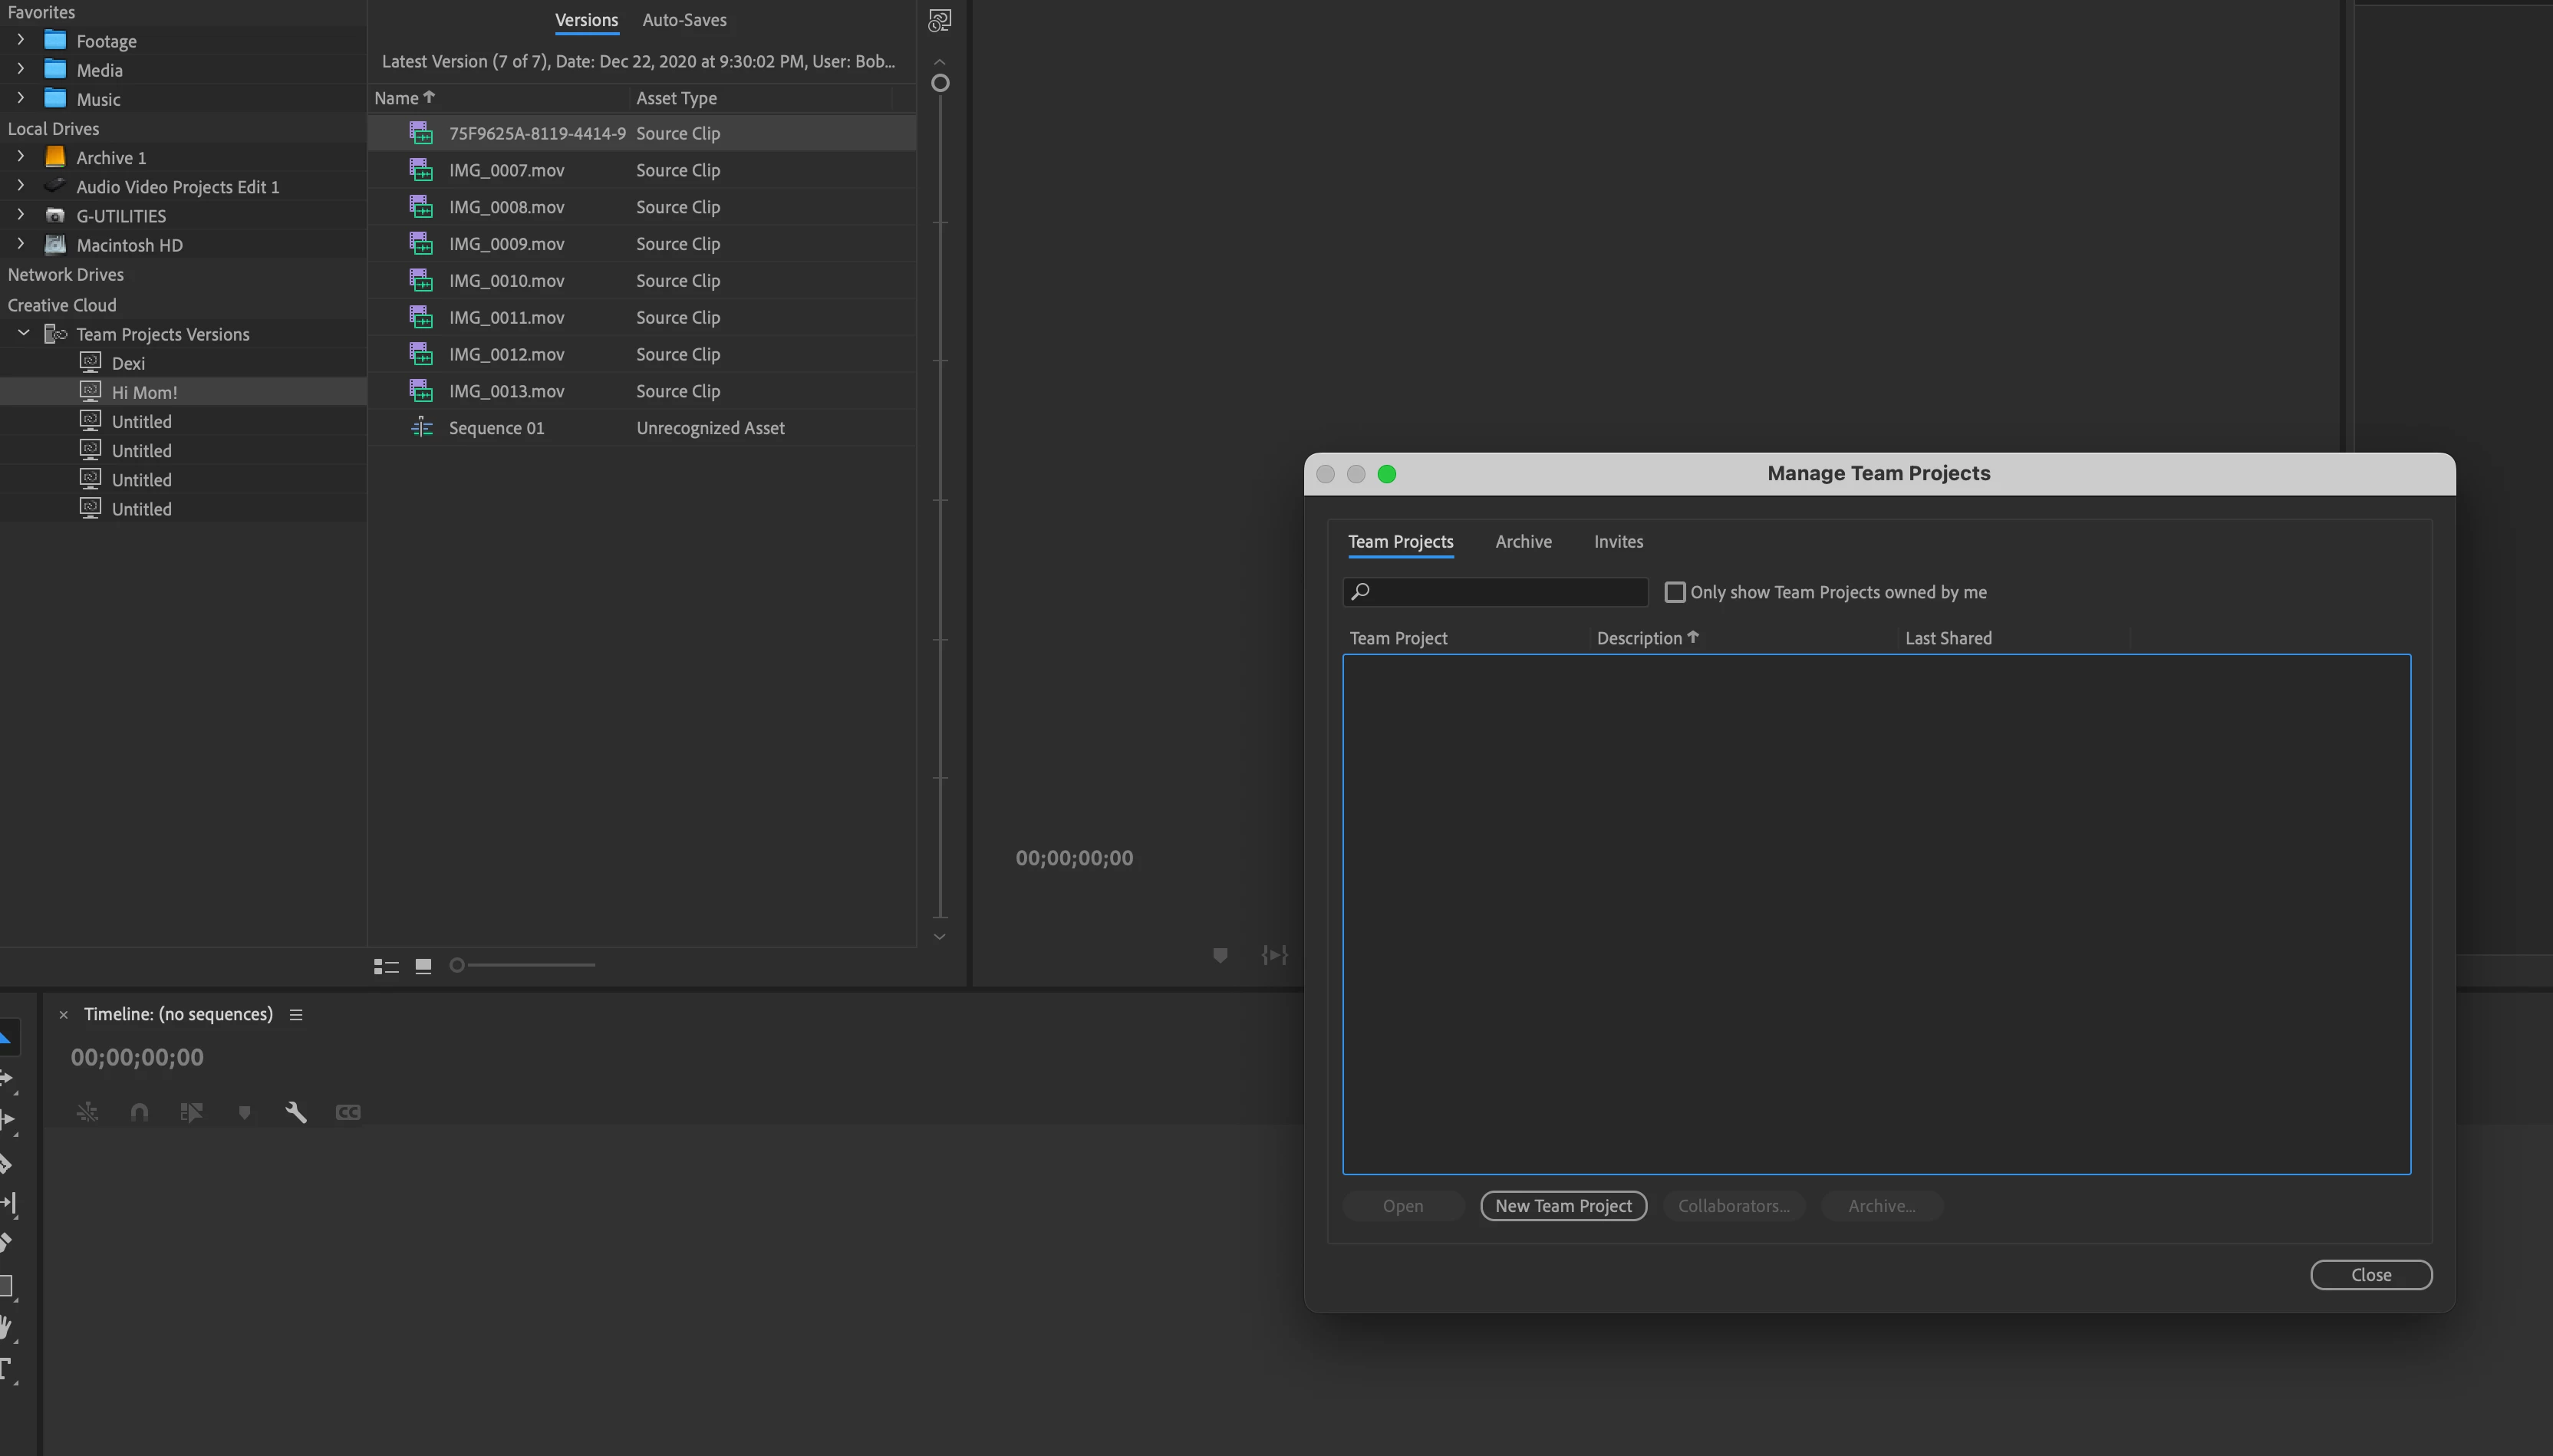2553x1456 pixels.
Task: Check 'Only show Team Projects owned by me'
Action: tap(1674, 592)
